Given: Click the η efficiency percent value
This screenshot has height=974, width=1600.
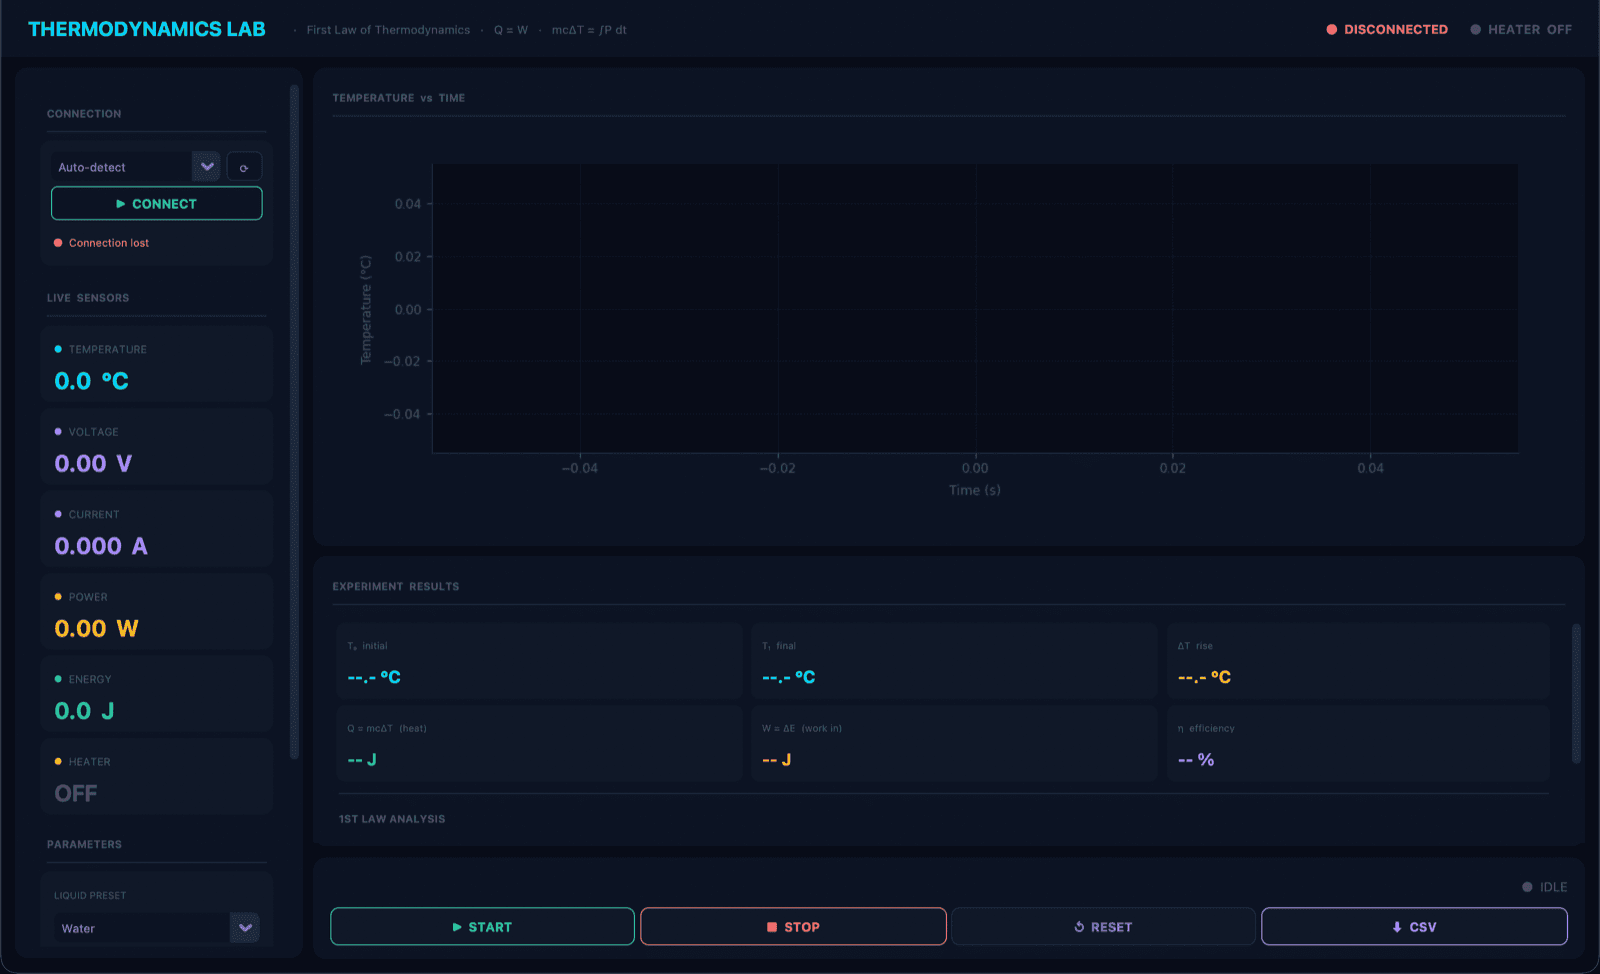Looking at the screenshot, I should pyautogui.click(x=1196, y=760).
